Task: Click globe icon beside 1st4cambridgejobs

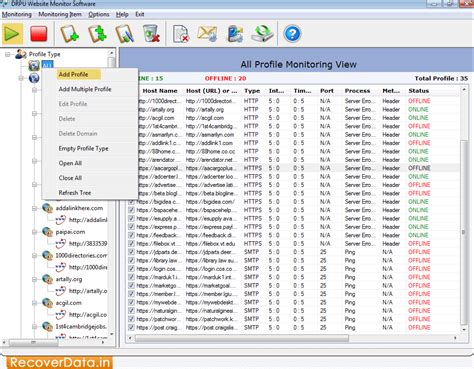Action: [x=48, y=327]
